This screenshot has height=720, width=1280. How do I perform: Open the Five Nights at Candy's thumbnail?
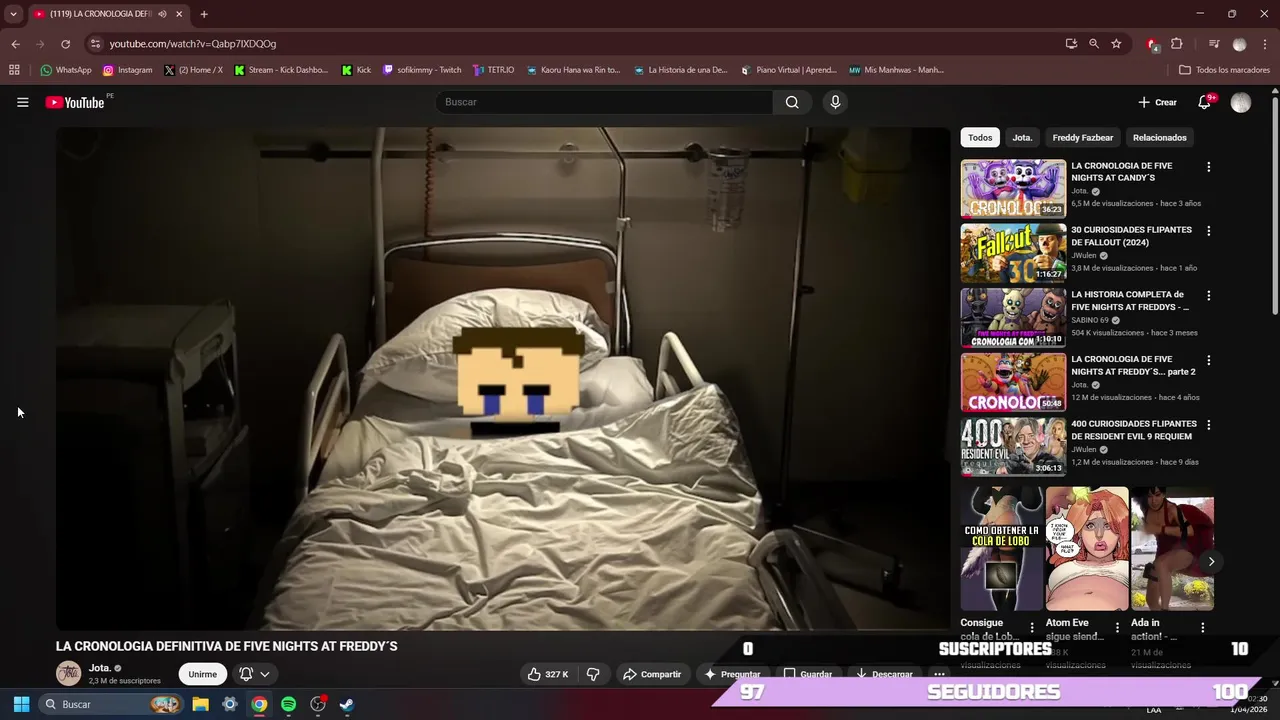(x=1013, y=188)
